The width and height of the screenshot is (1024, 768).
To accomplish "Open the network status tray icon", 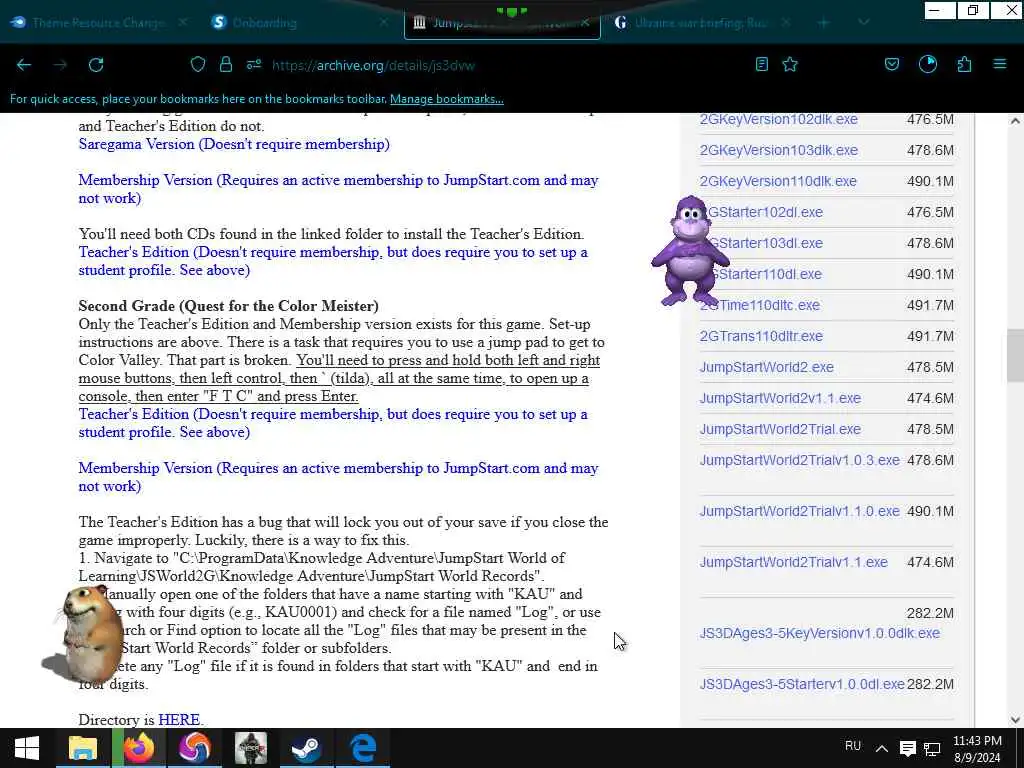I will pyautogui.click(x=933, y=748).
